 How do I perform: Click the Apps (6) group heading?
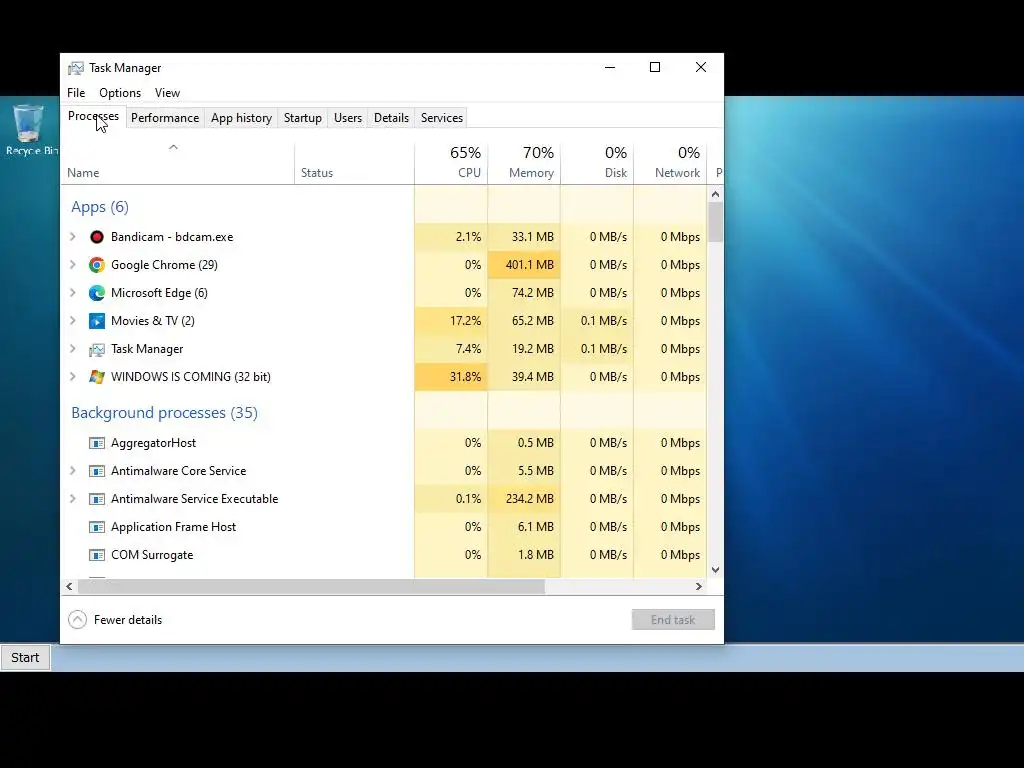coord(100,207)
